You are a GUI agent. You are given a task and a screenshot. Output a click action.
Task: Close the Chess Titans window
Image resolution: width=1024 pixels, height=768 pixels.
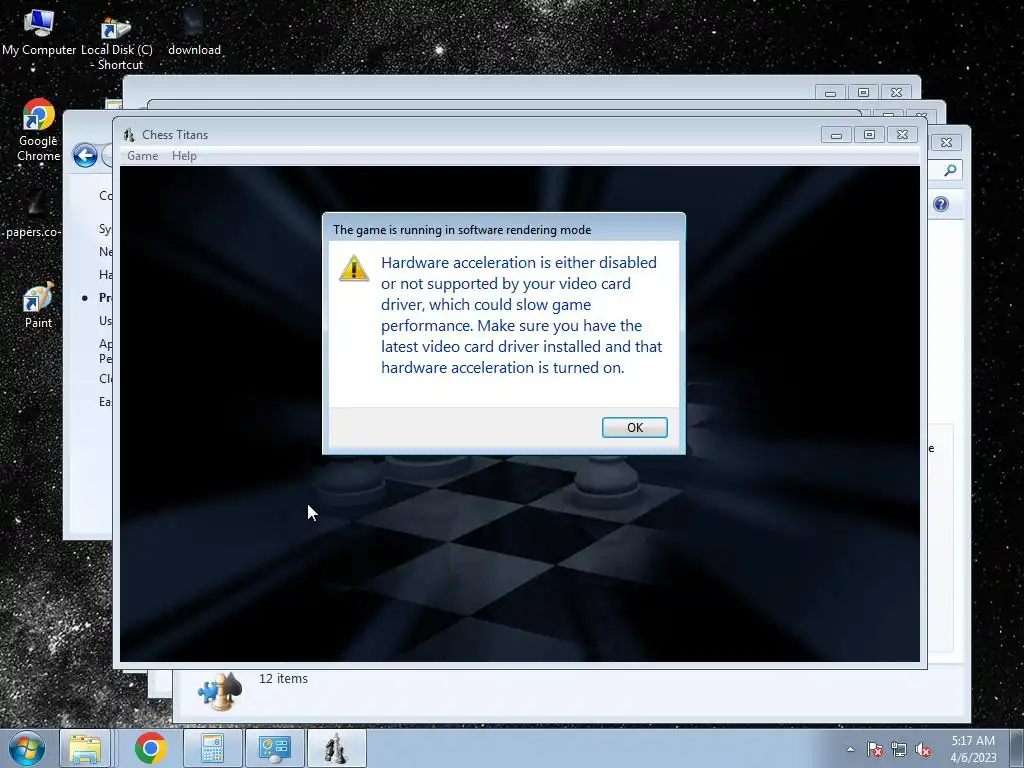click(903, 135)
